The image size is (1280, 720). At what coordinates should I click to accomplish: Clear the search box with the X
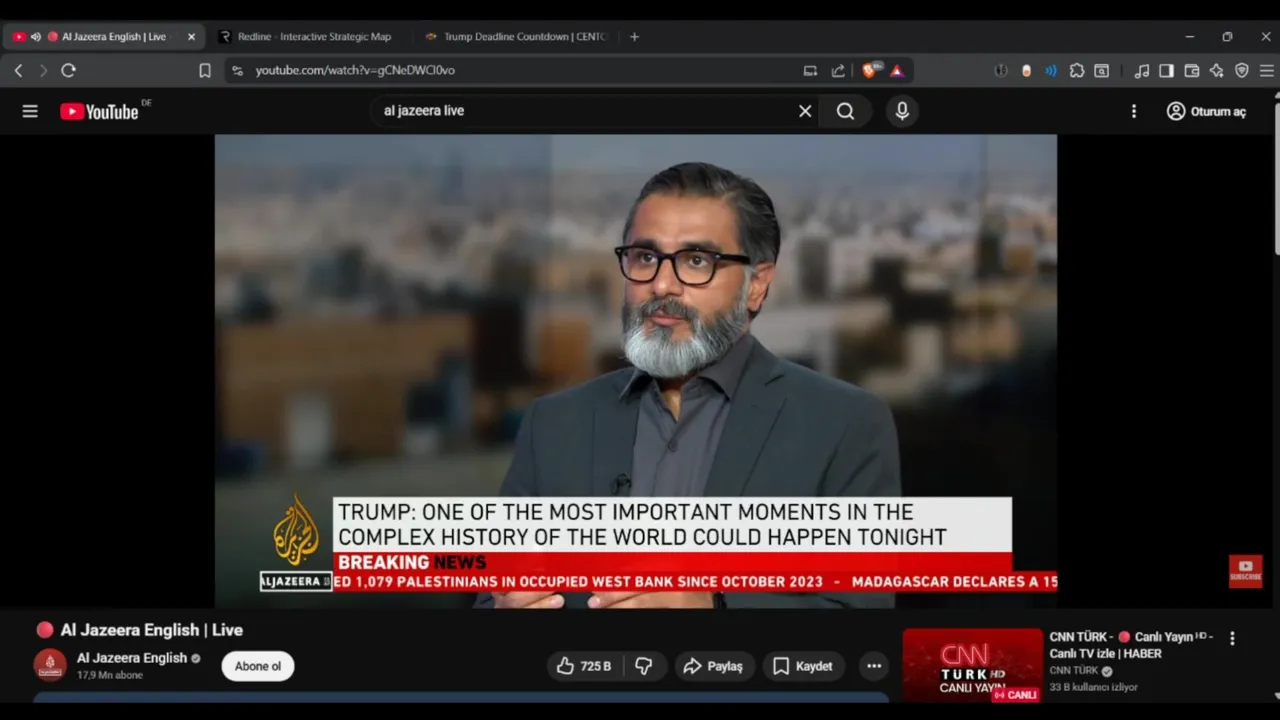(805, 111)
